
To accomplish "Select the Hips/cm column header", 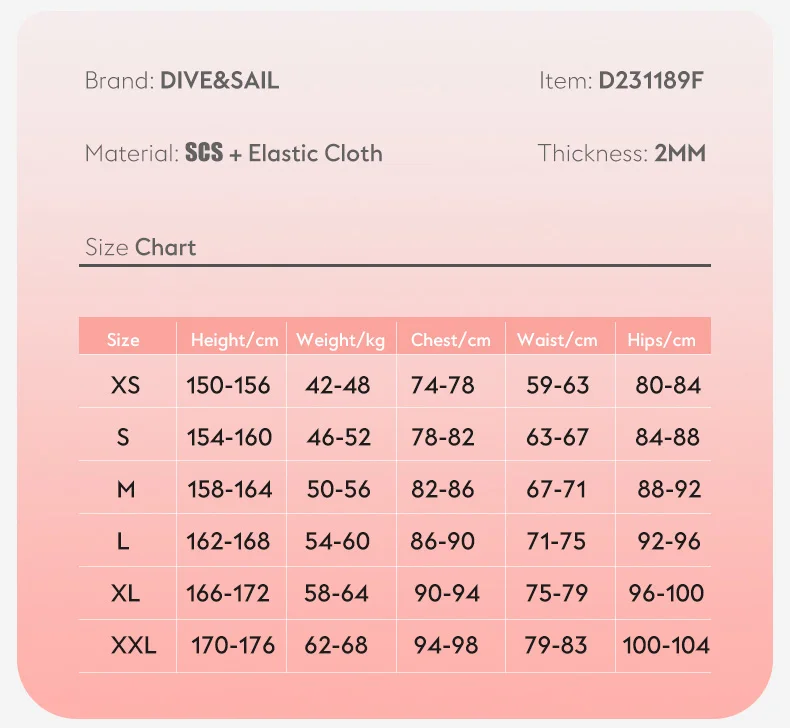I will (661, 340).
